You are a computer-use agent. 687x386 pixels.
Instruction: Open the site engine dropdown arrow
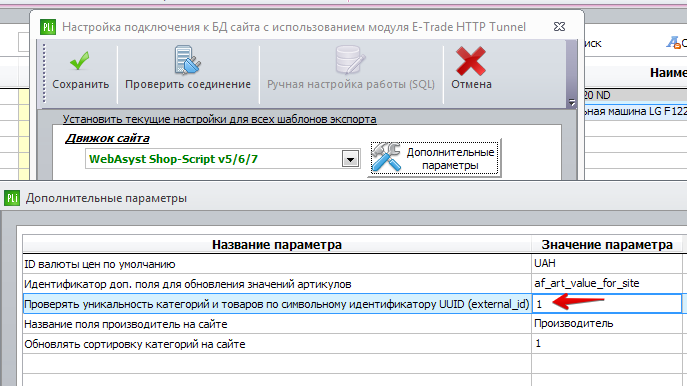pos(350,159)
